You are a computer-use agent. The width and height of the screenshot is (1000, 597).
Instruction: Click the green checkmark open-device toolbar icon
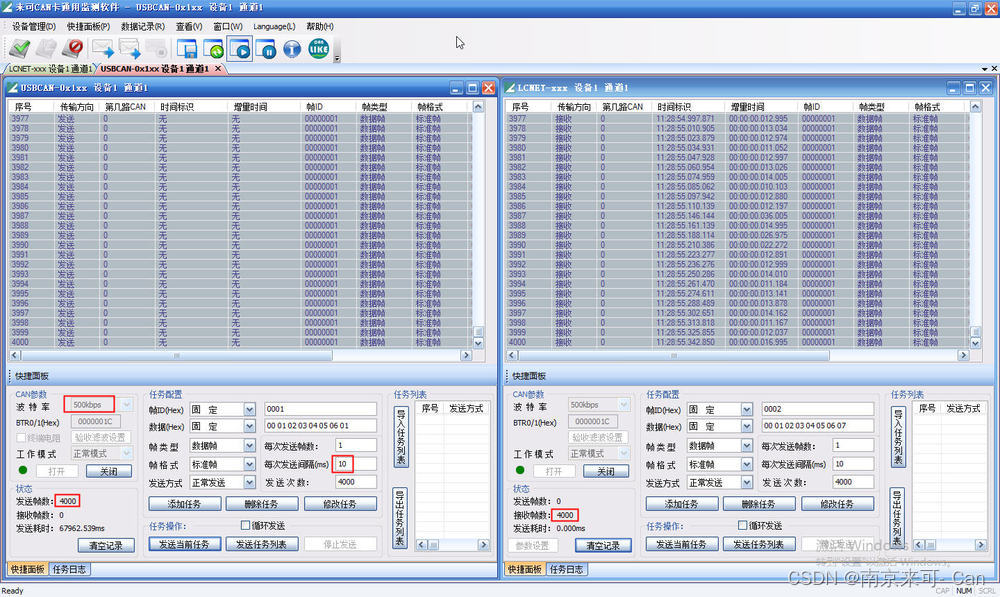pos(19,48)
